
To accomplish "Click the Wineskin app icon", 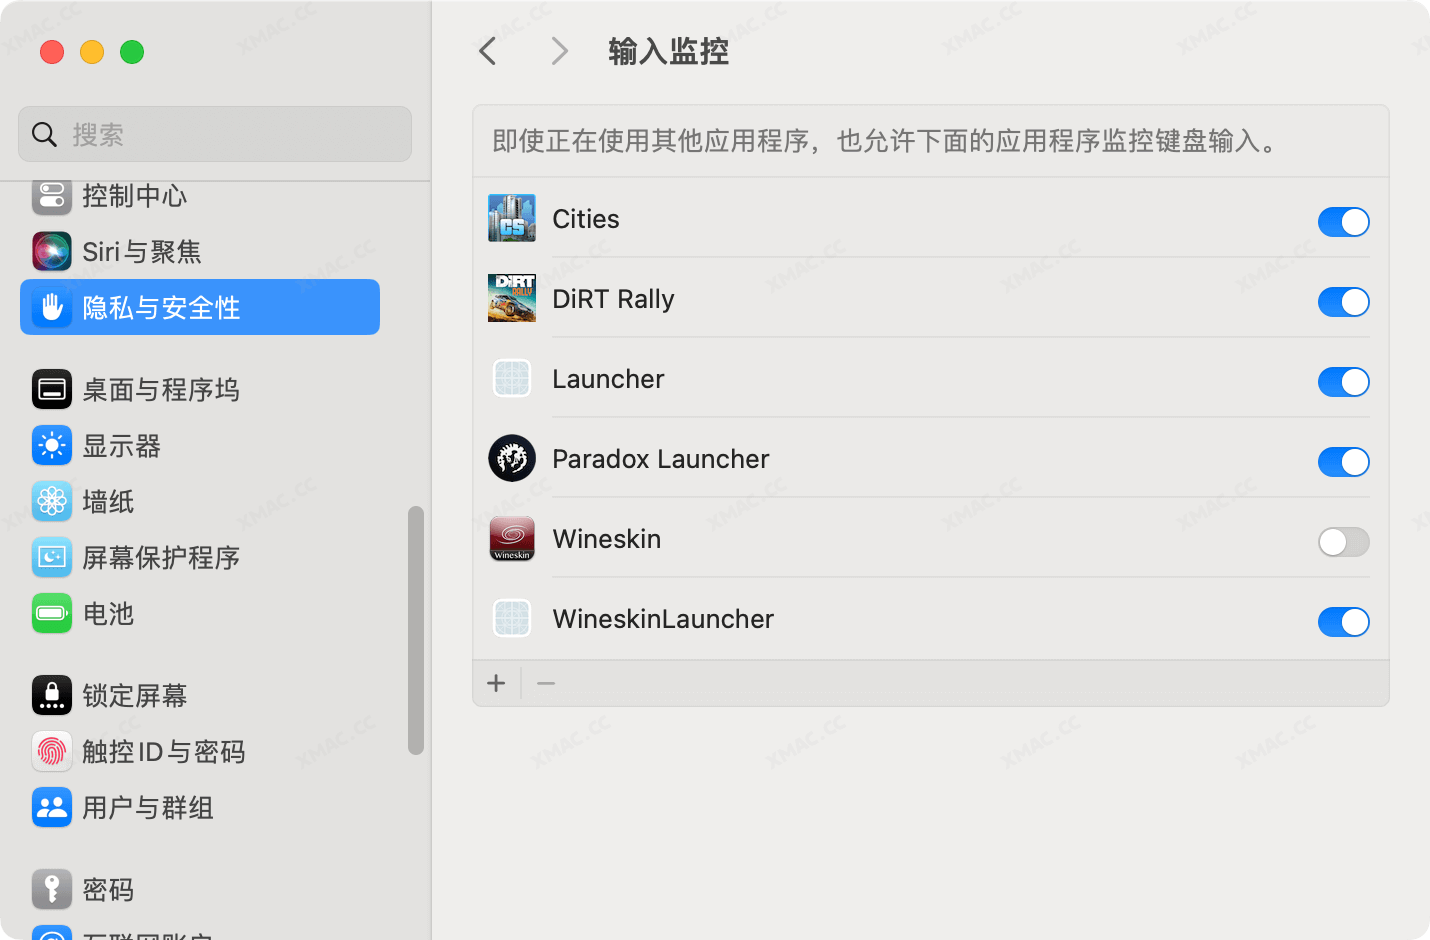I will coord(511,539).
